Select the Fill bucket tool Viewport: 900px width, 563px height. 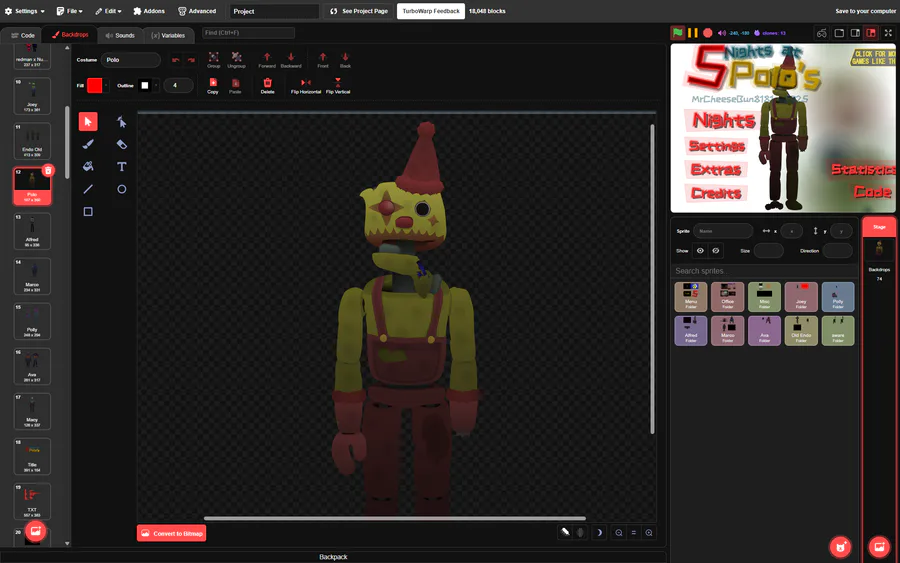[88, 166]
